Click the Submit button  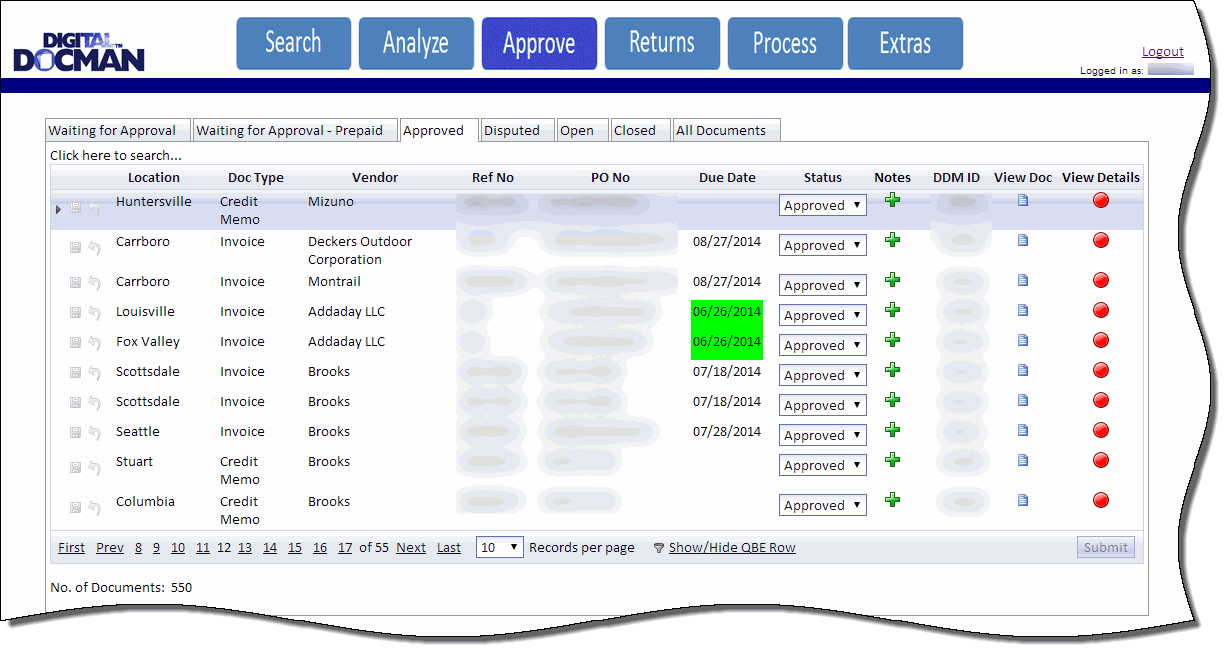pyautogui.click(x=1106, y=547)
